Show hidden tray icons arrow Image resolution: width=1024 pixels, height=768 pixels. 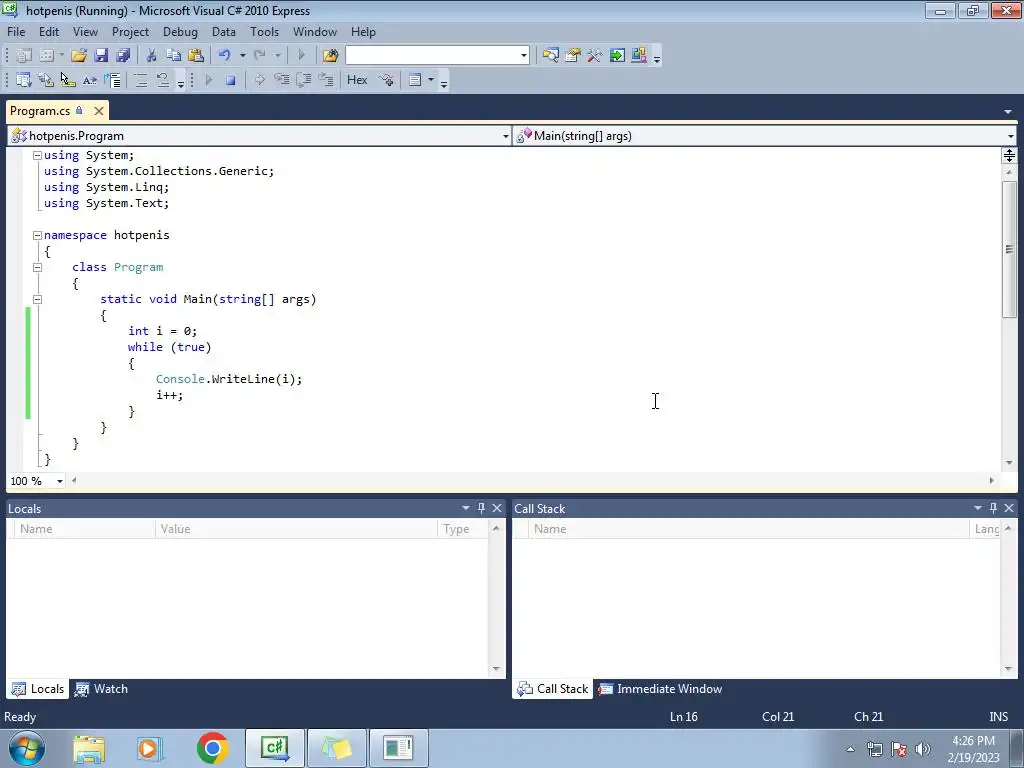(x=850, y=749)
